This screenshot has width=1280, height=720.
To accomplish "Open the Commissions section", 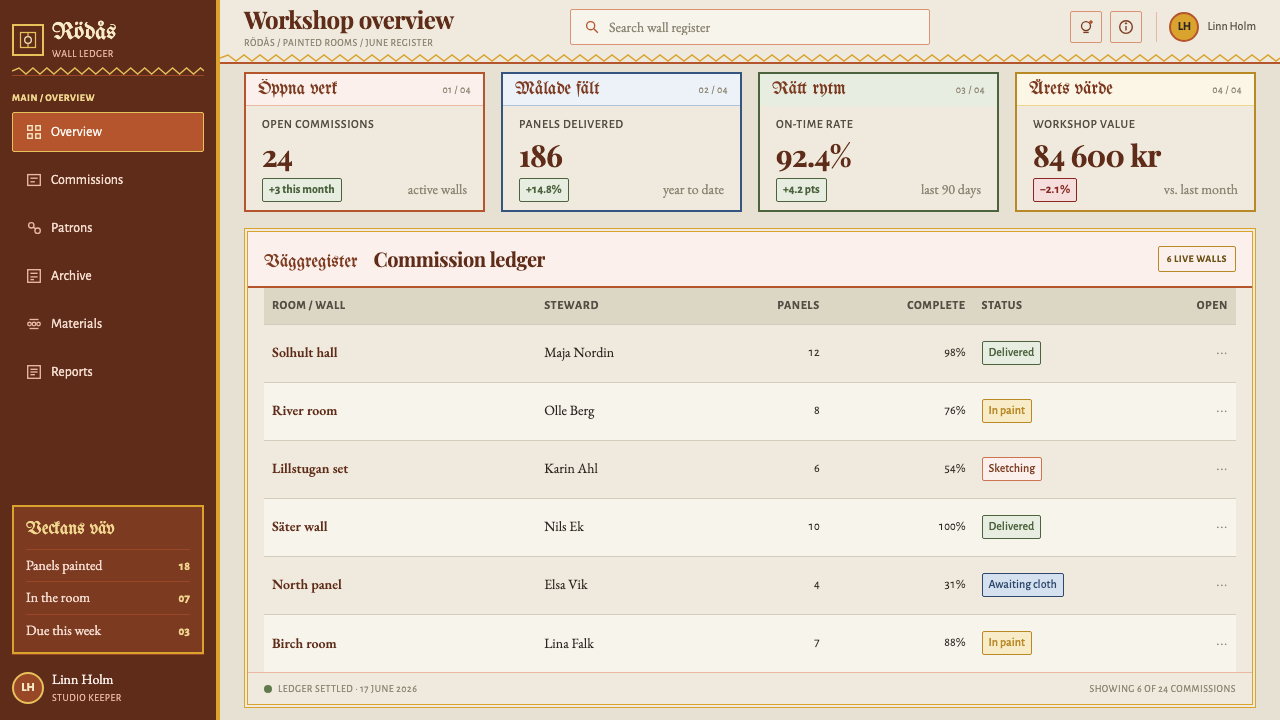I will [x=108, y=180].
